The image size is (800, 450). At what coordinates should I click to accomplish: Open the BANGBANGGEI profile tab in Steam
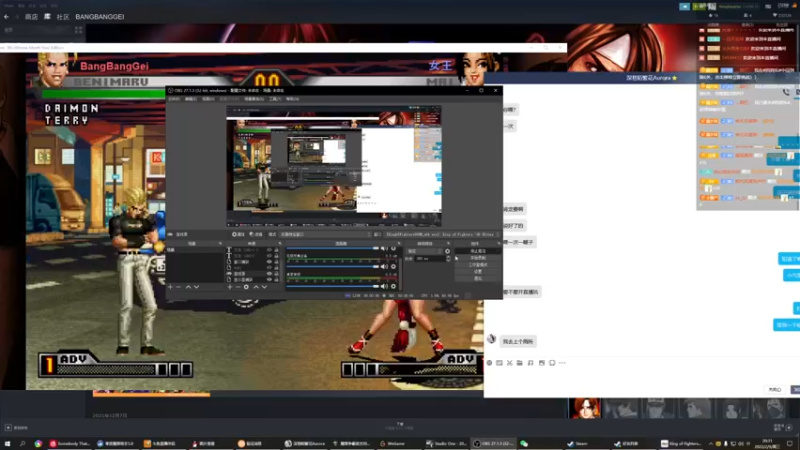coord(99,17)
